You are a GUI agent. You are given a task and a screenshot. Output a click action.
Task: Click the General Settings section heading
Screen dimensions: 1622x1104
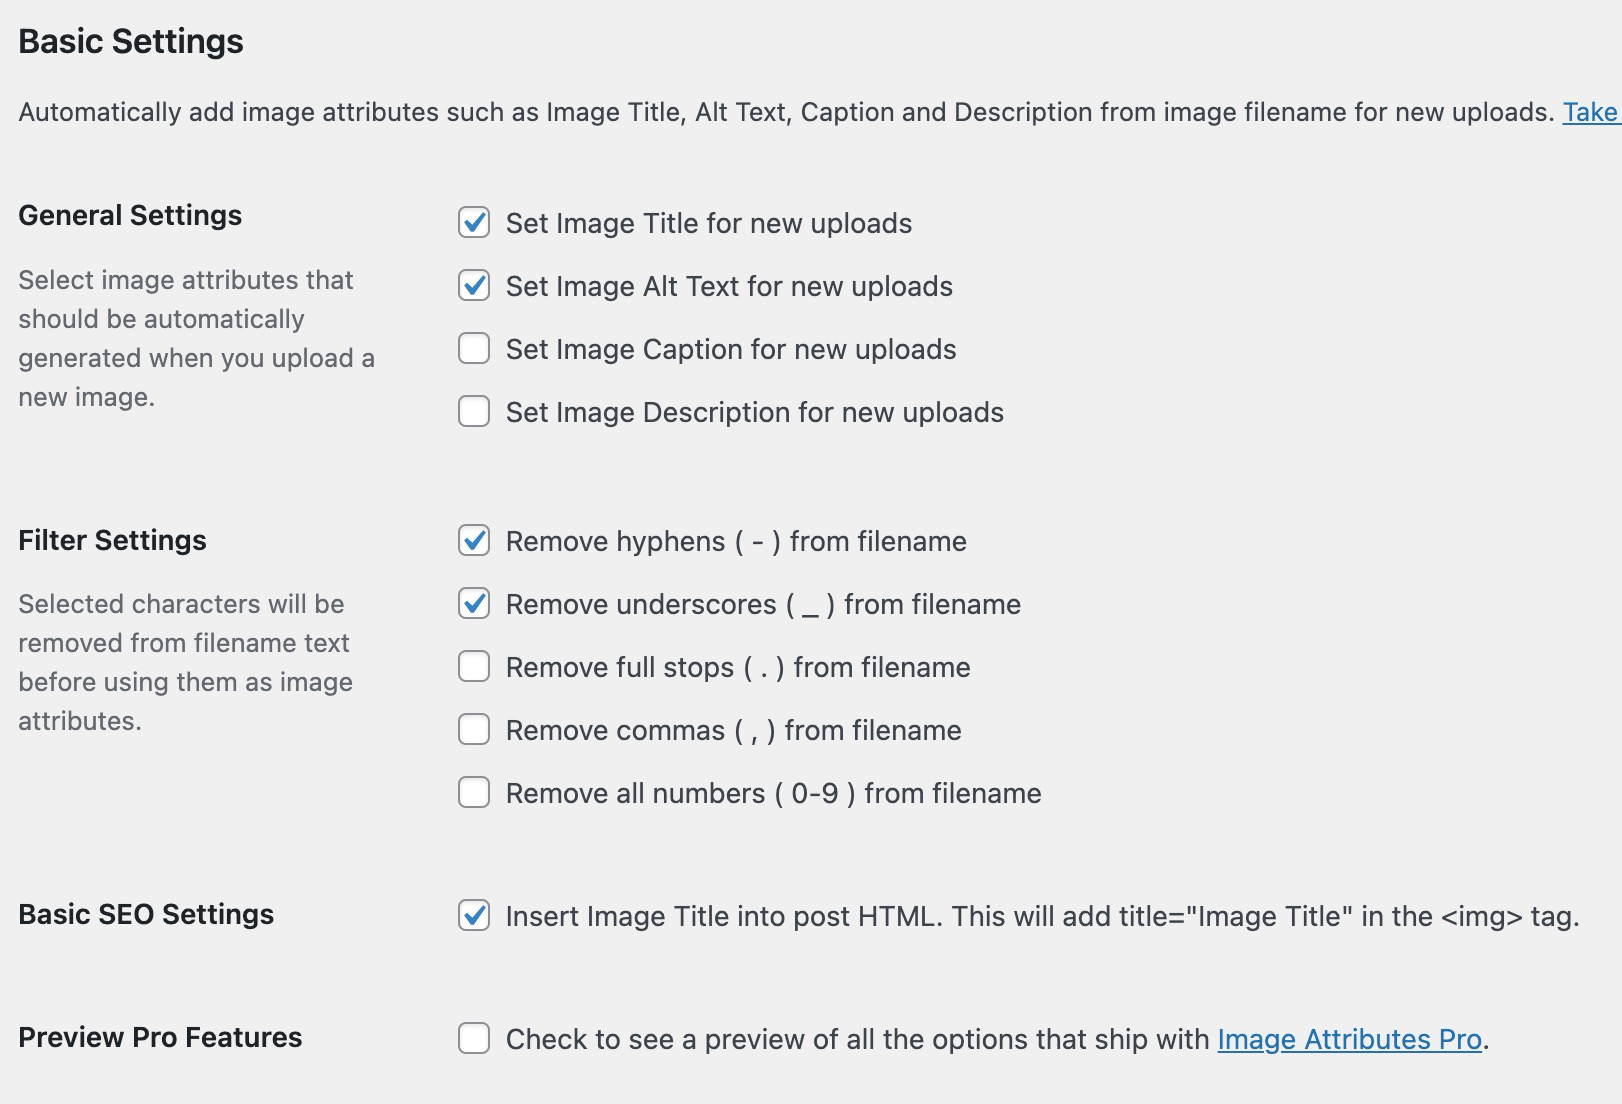coord(130,215)
